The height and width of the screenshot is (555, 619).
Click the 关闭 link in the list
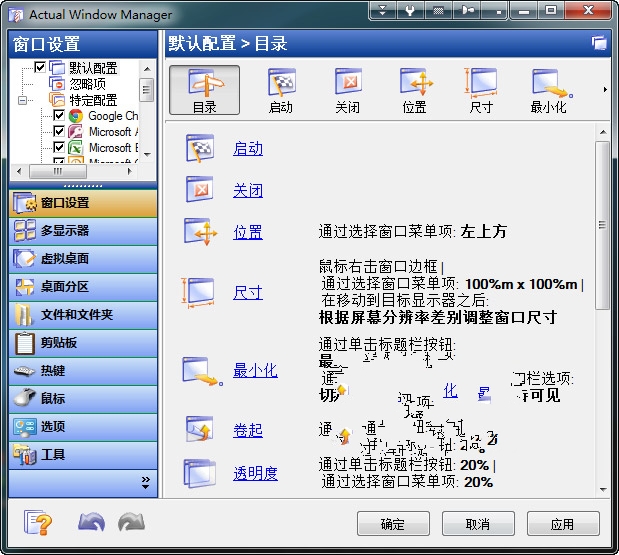(x=248, y=191)
